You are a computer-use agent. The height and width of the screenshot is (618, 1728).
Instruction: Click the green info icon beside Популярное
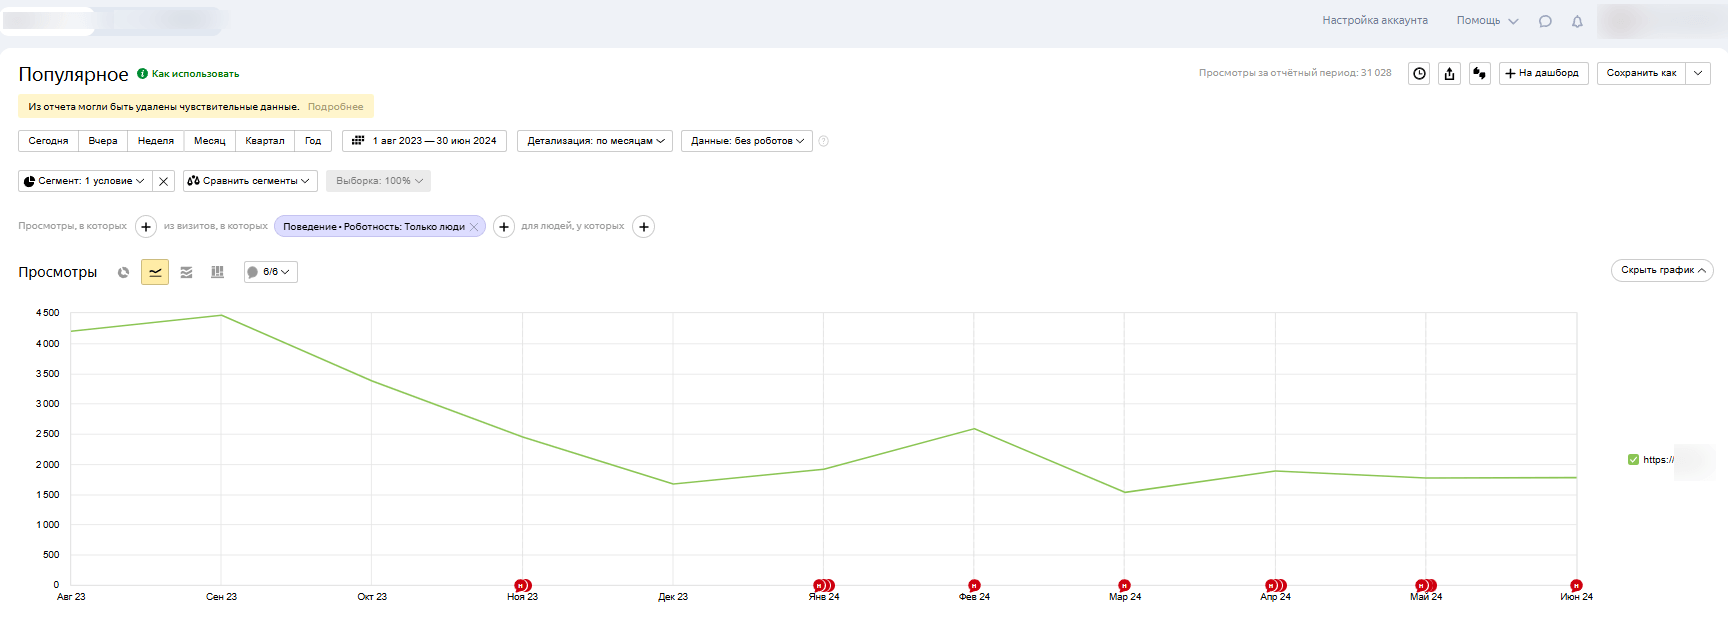coord(142,74)
